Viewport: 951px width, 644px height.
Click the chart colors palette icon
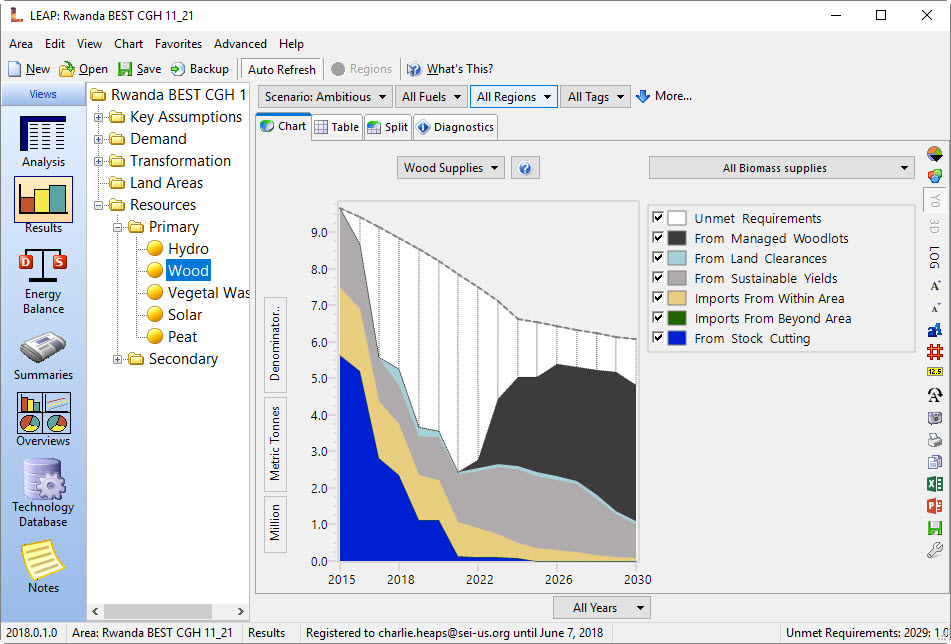coord(935,176)
